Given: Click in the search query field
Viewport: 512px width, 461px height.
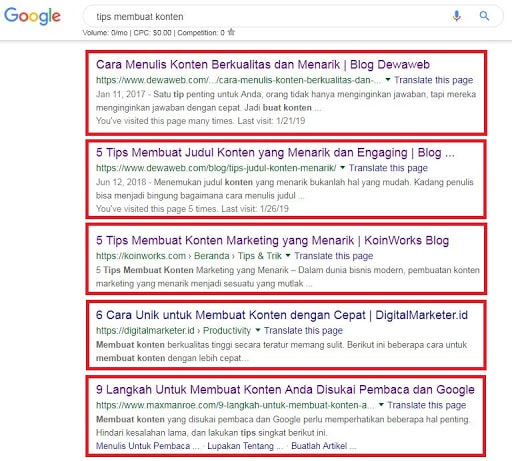Looking at the screenshot, I should click(267, 16).
